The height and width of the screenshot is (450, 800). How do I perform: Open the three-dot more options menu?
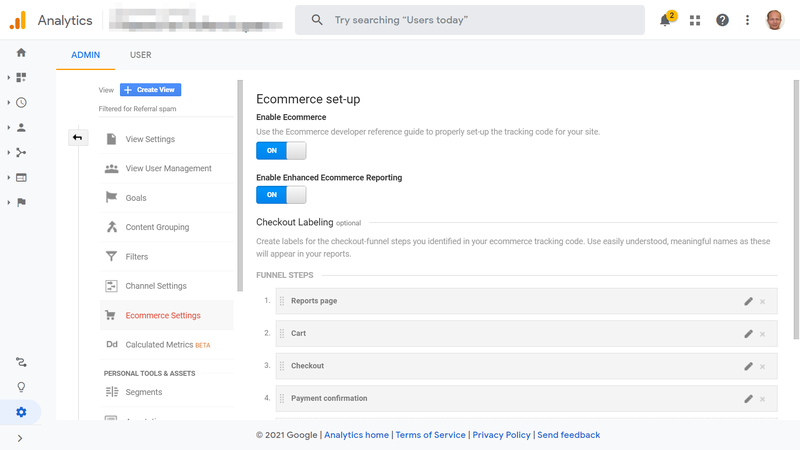(747, 20)
